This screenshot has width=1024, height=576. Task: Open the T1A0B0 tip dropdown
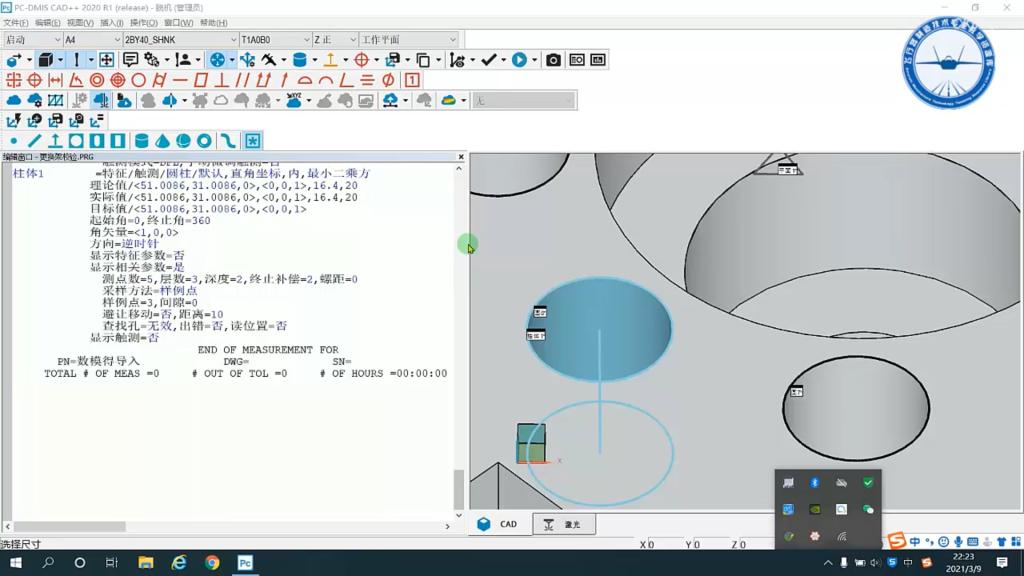[276, 40]
